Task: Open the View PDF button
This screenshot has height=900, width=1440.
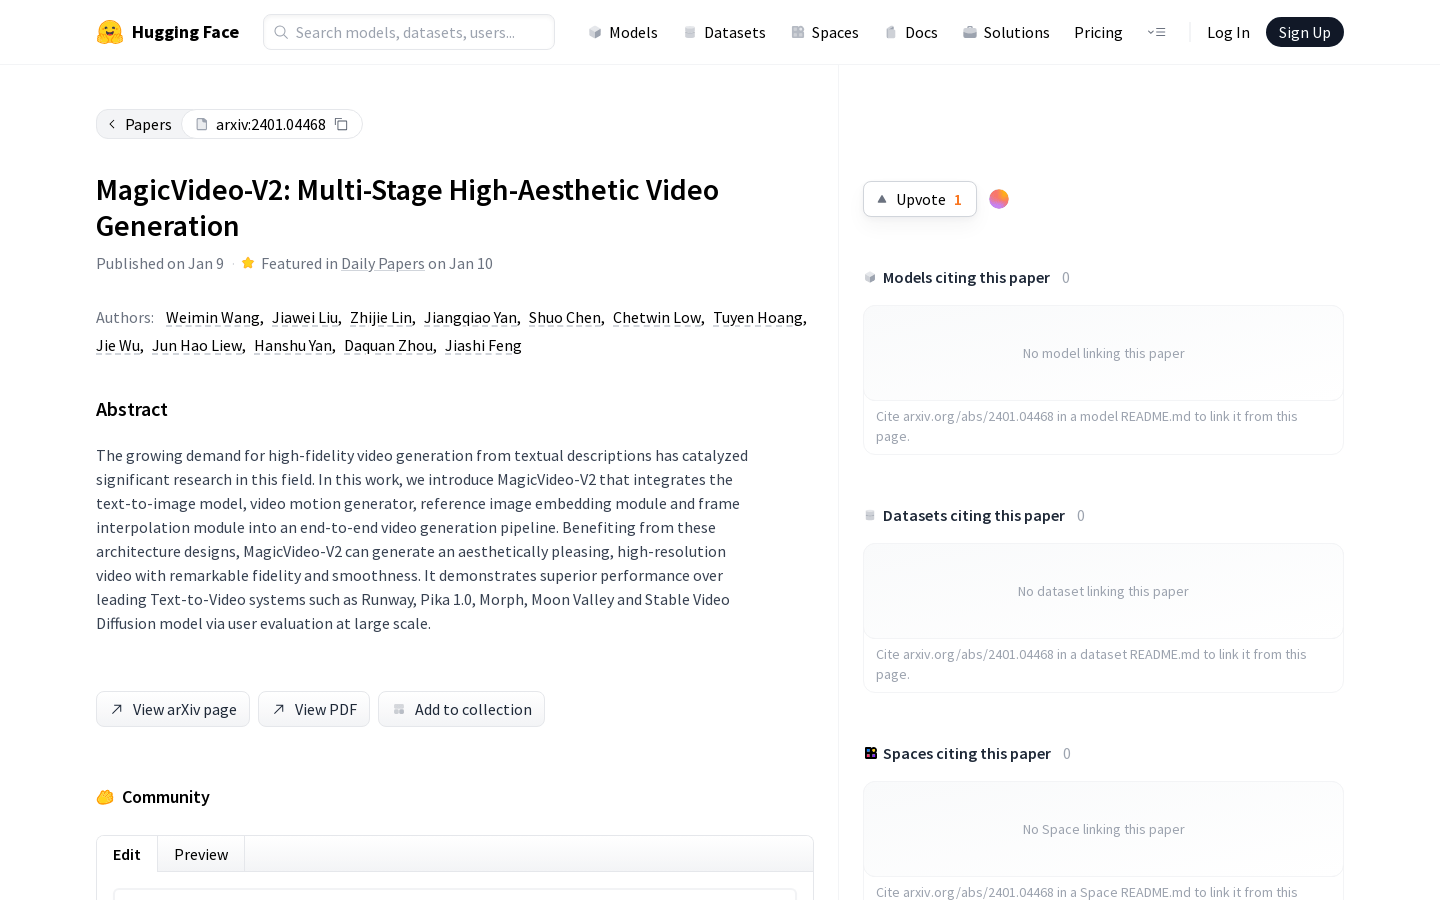Action: pyautogui.click(x=314, y=709)
